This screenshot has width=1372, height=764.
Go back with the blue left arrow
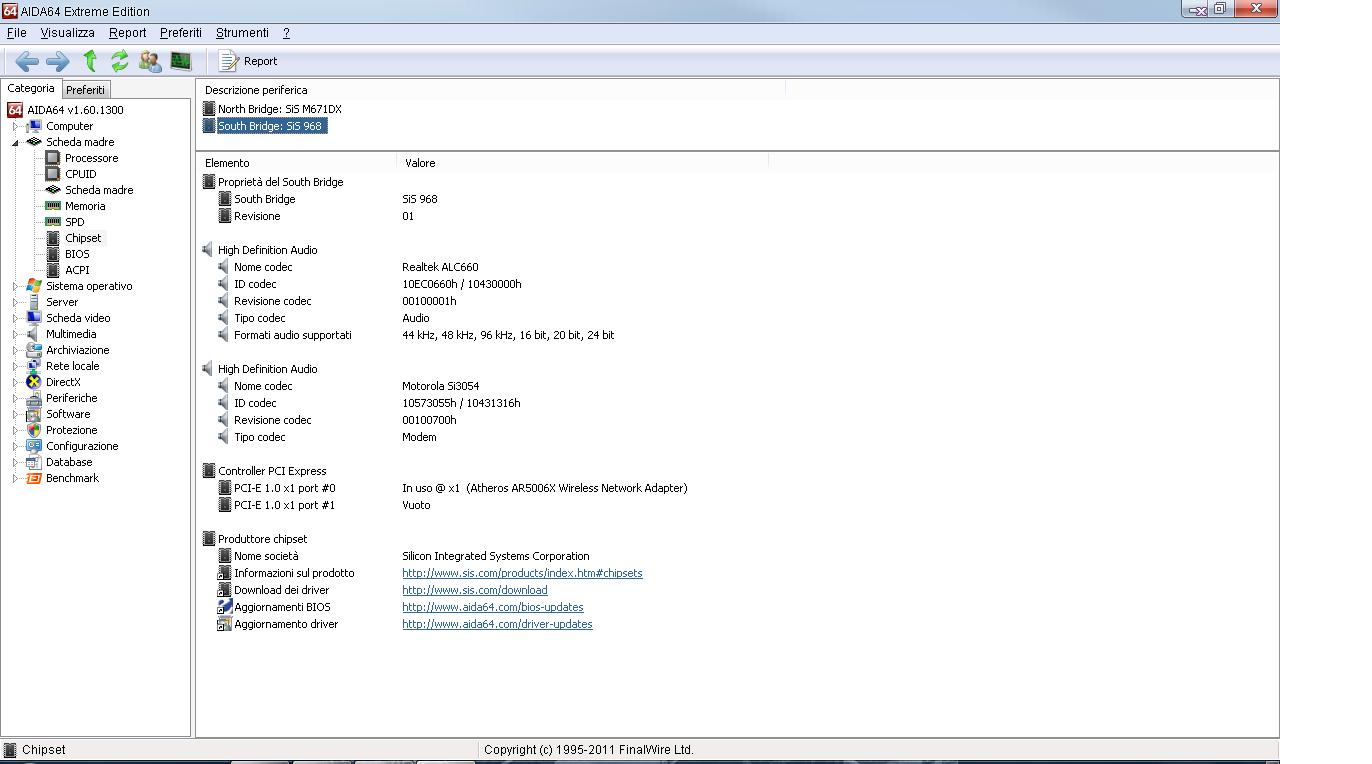(27, 61)
